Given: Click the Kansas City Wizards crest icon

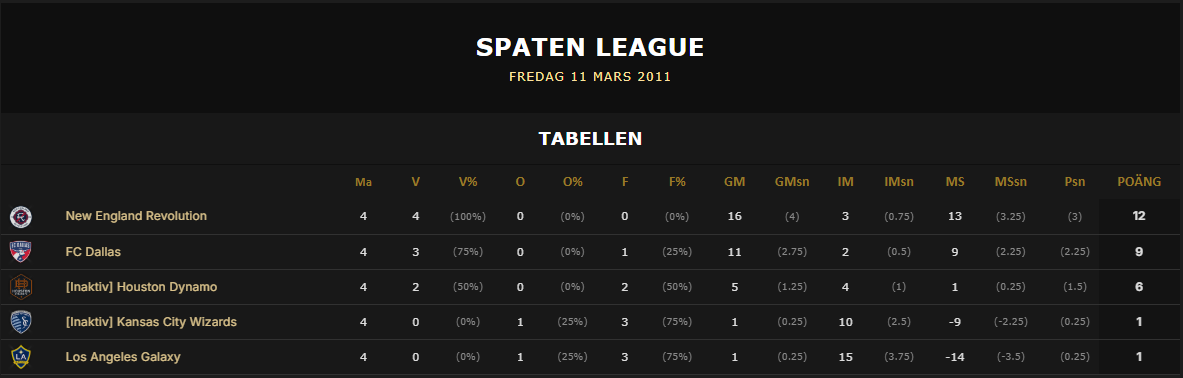Looking at the screenshot, I should coord(20,322).
